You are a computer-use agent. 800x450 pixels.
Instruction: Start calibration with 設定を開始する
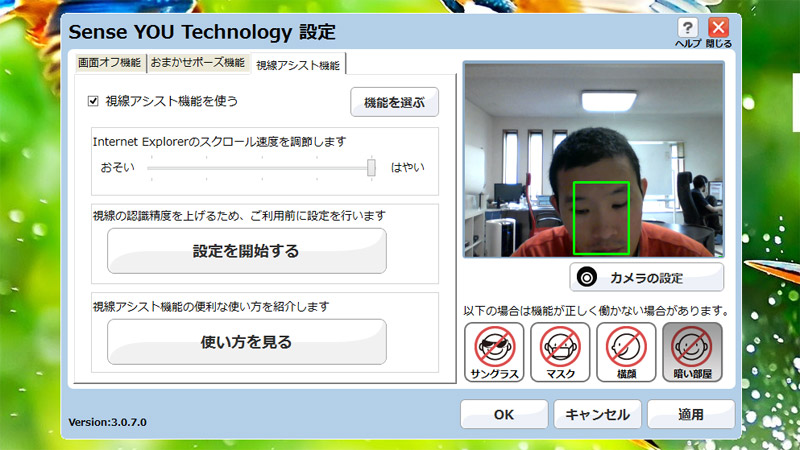[x=246, y=251]
